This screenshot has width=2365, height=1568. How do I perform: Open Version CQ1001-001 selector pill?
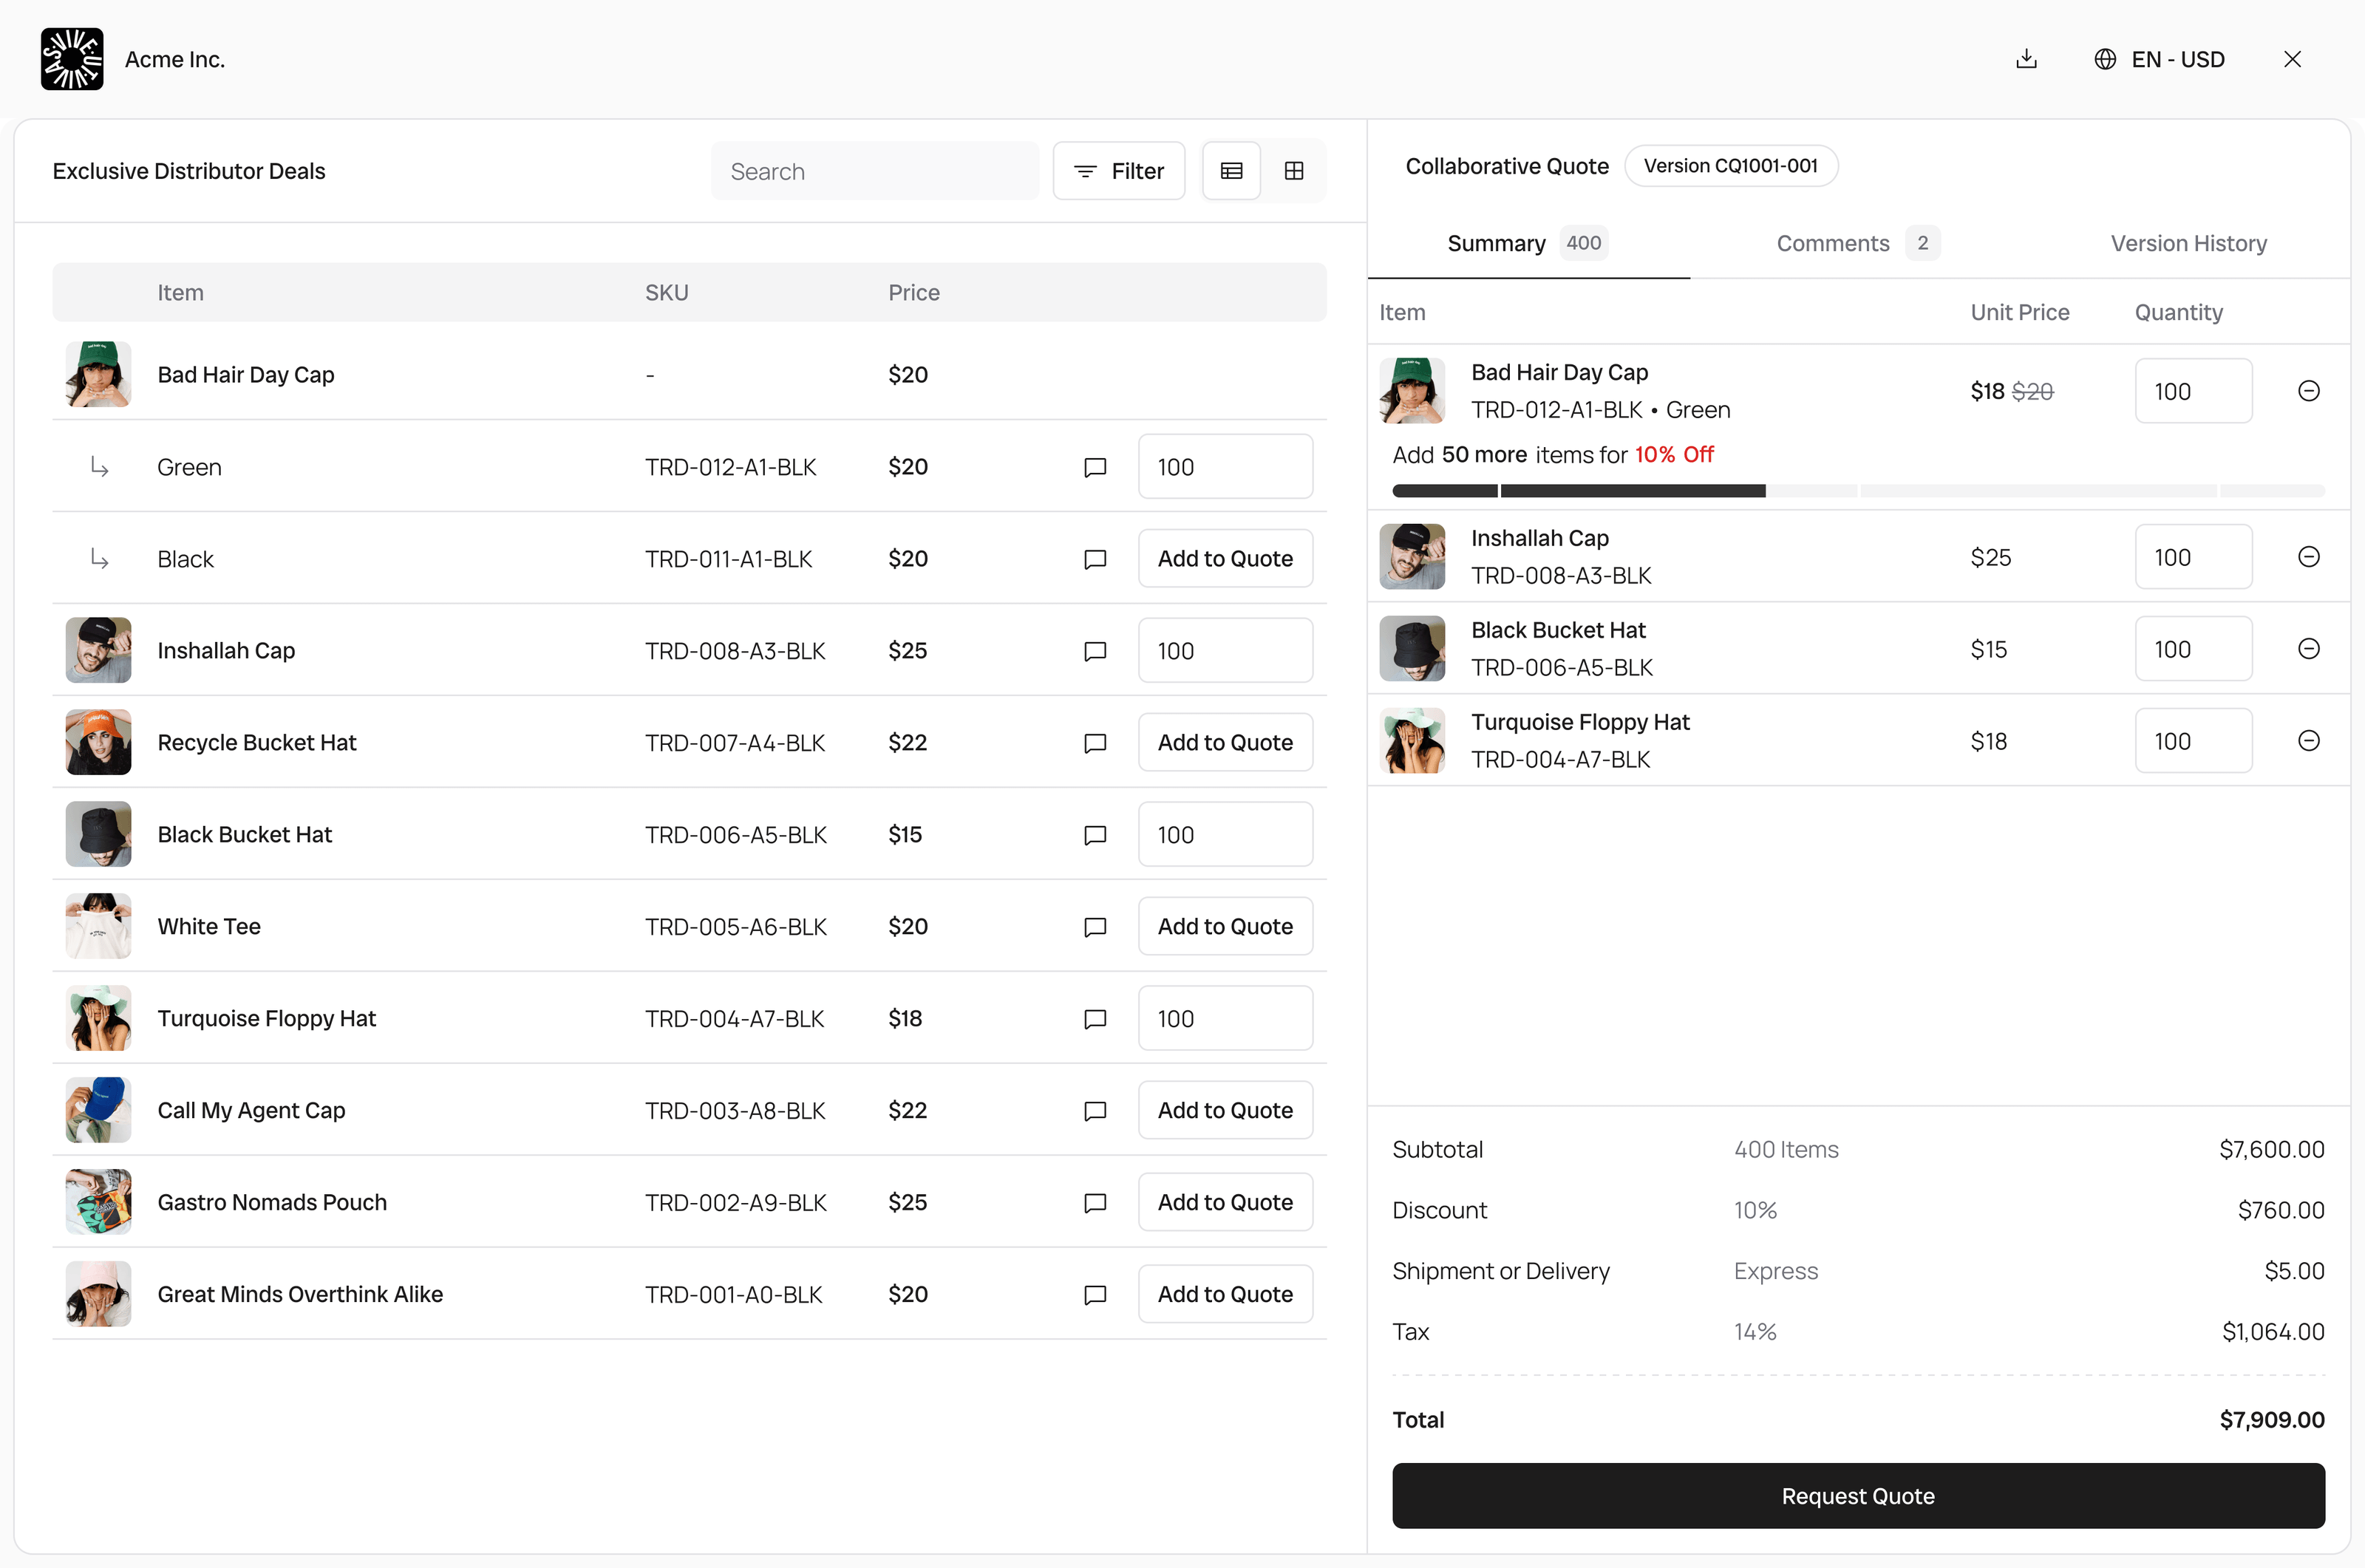[x=1730, y=166]
